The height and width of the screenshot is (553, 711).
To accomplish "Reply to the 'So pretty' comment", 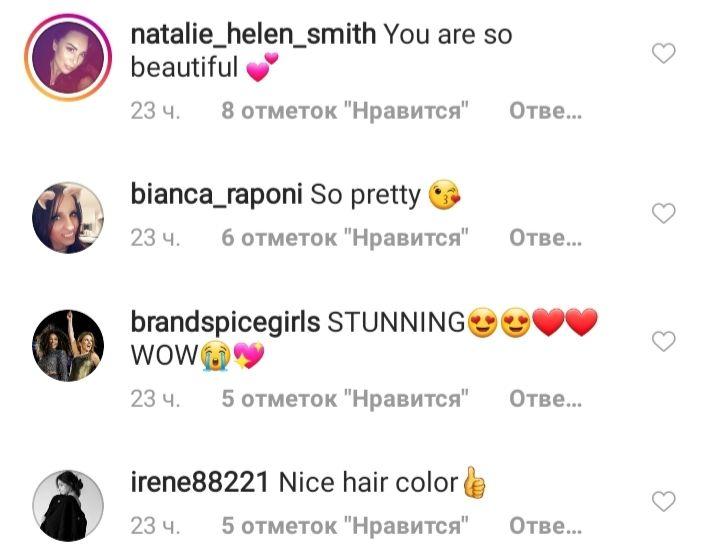I will point(545,238).
